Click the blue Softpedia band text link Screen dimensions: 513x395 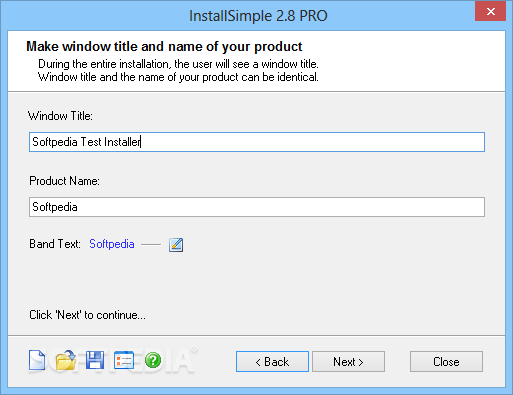point(112,244)
